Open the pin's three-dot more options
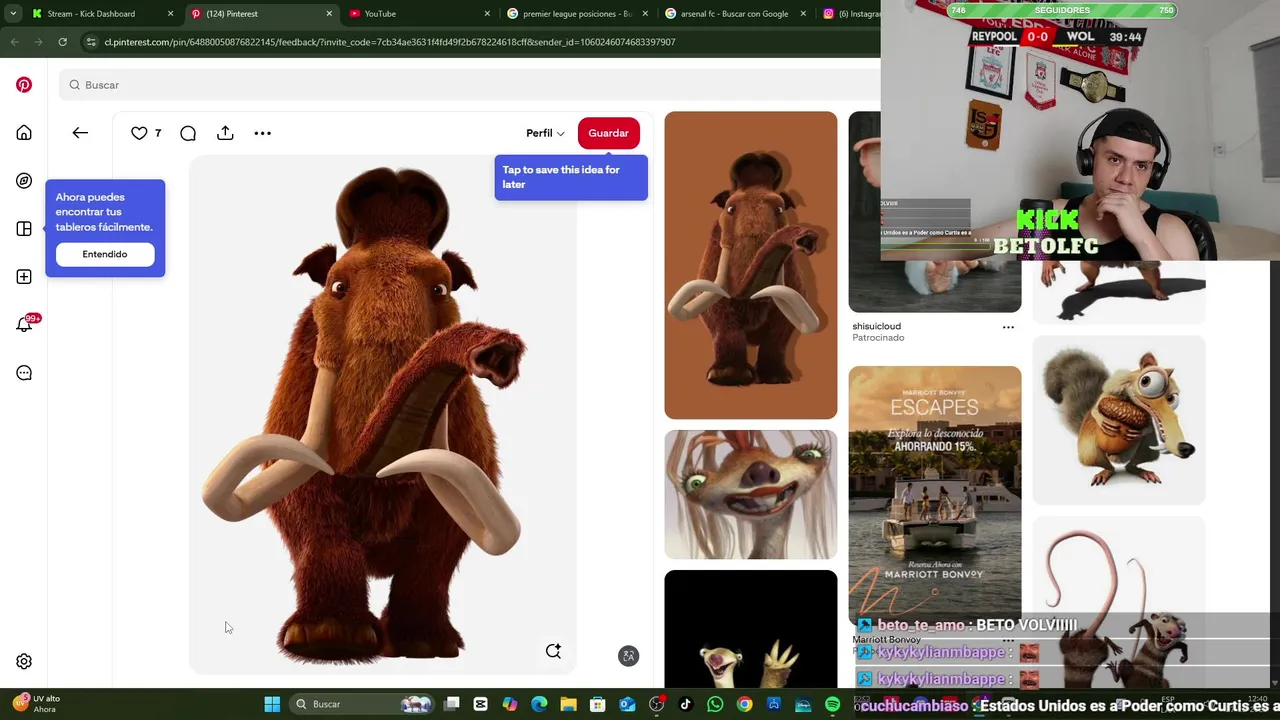 coord(262,133)
